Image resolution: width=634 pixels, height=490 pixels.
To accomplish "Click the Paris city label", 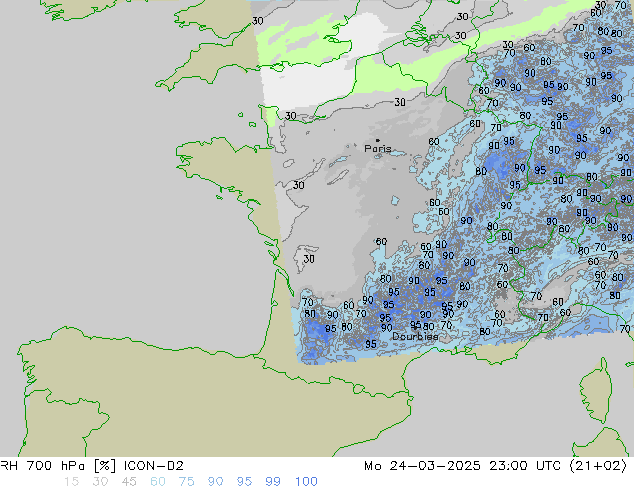I will (378, 148).
